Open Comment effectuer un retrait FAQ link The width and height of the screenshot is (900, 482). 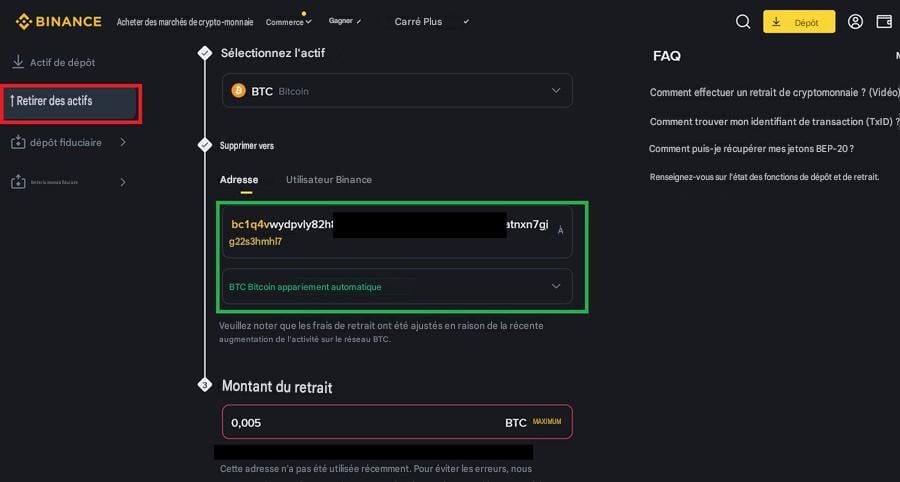coord(775,92)
